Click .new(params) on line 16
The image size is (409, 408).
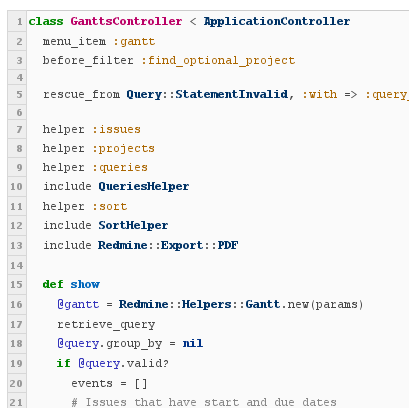click(322, 305)
